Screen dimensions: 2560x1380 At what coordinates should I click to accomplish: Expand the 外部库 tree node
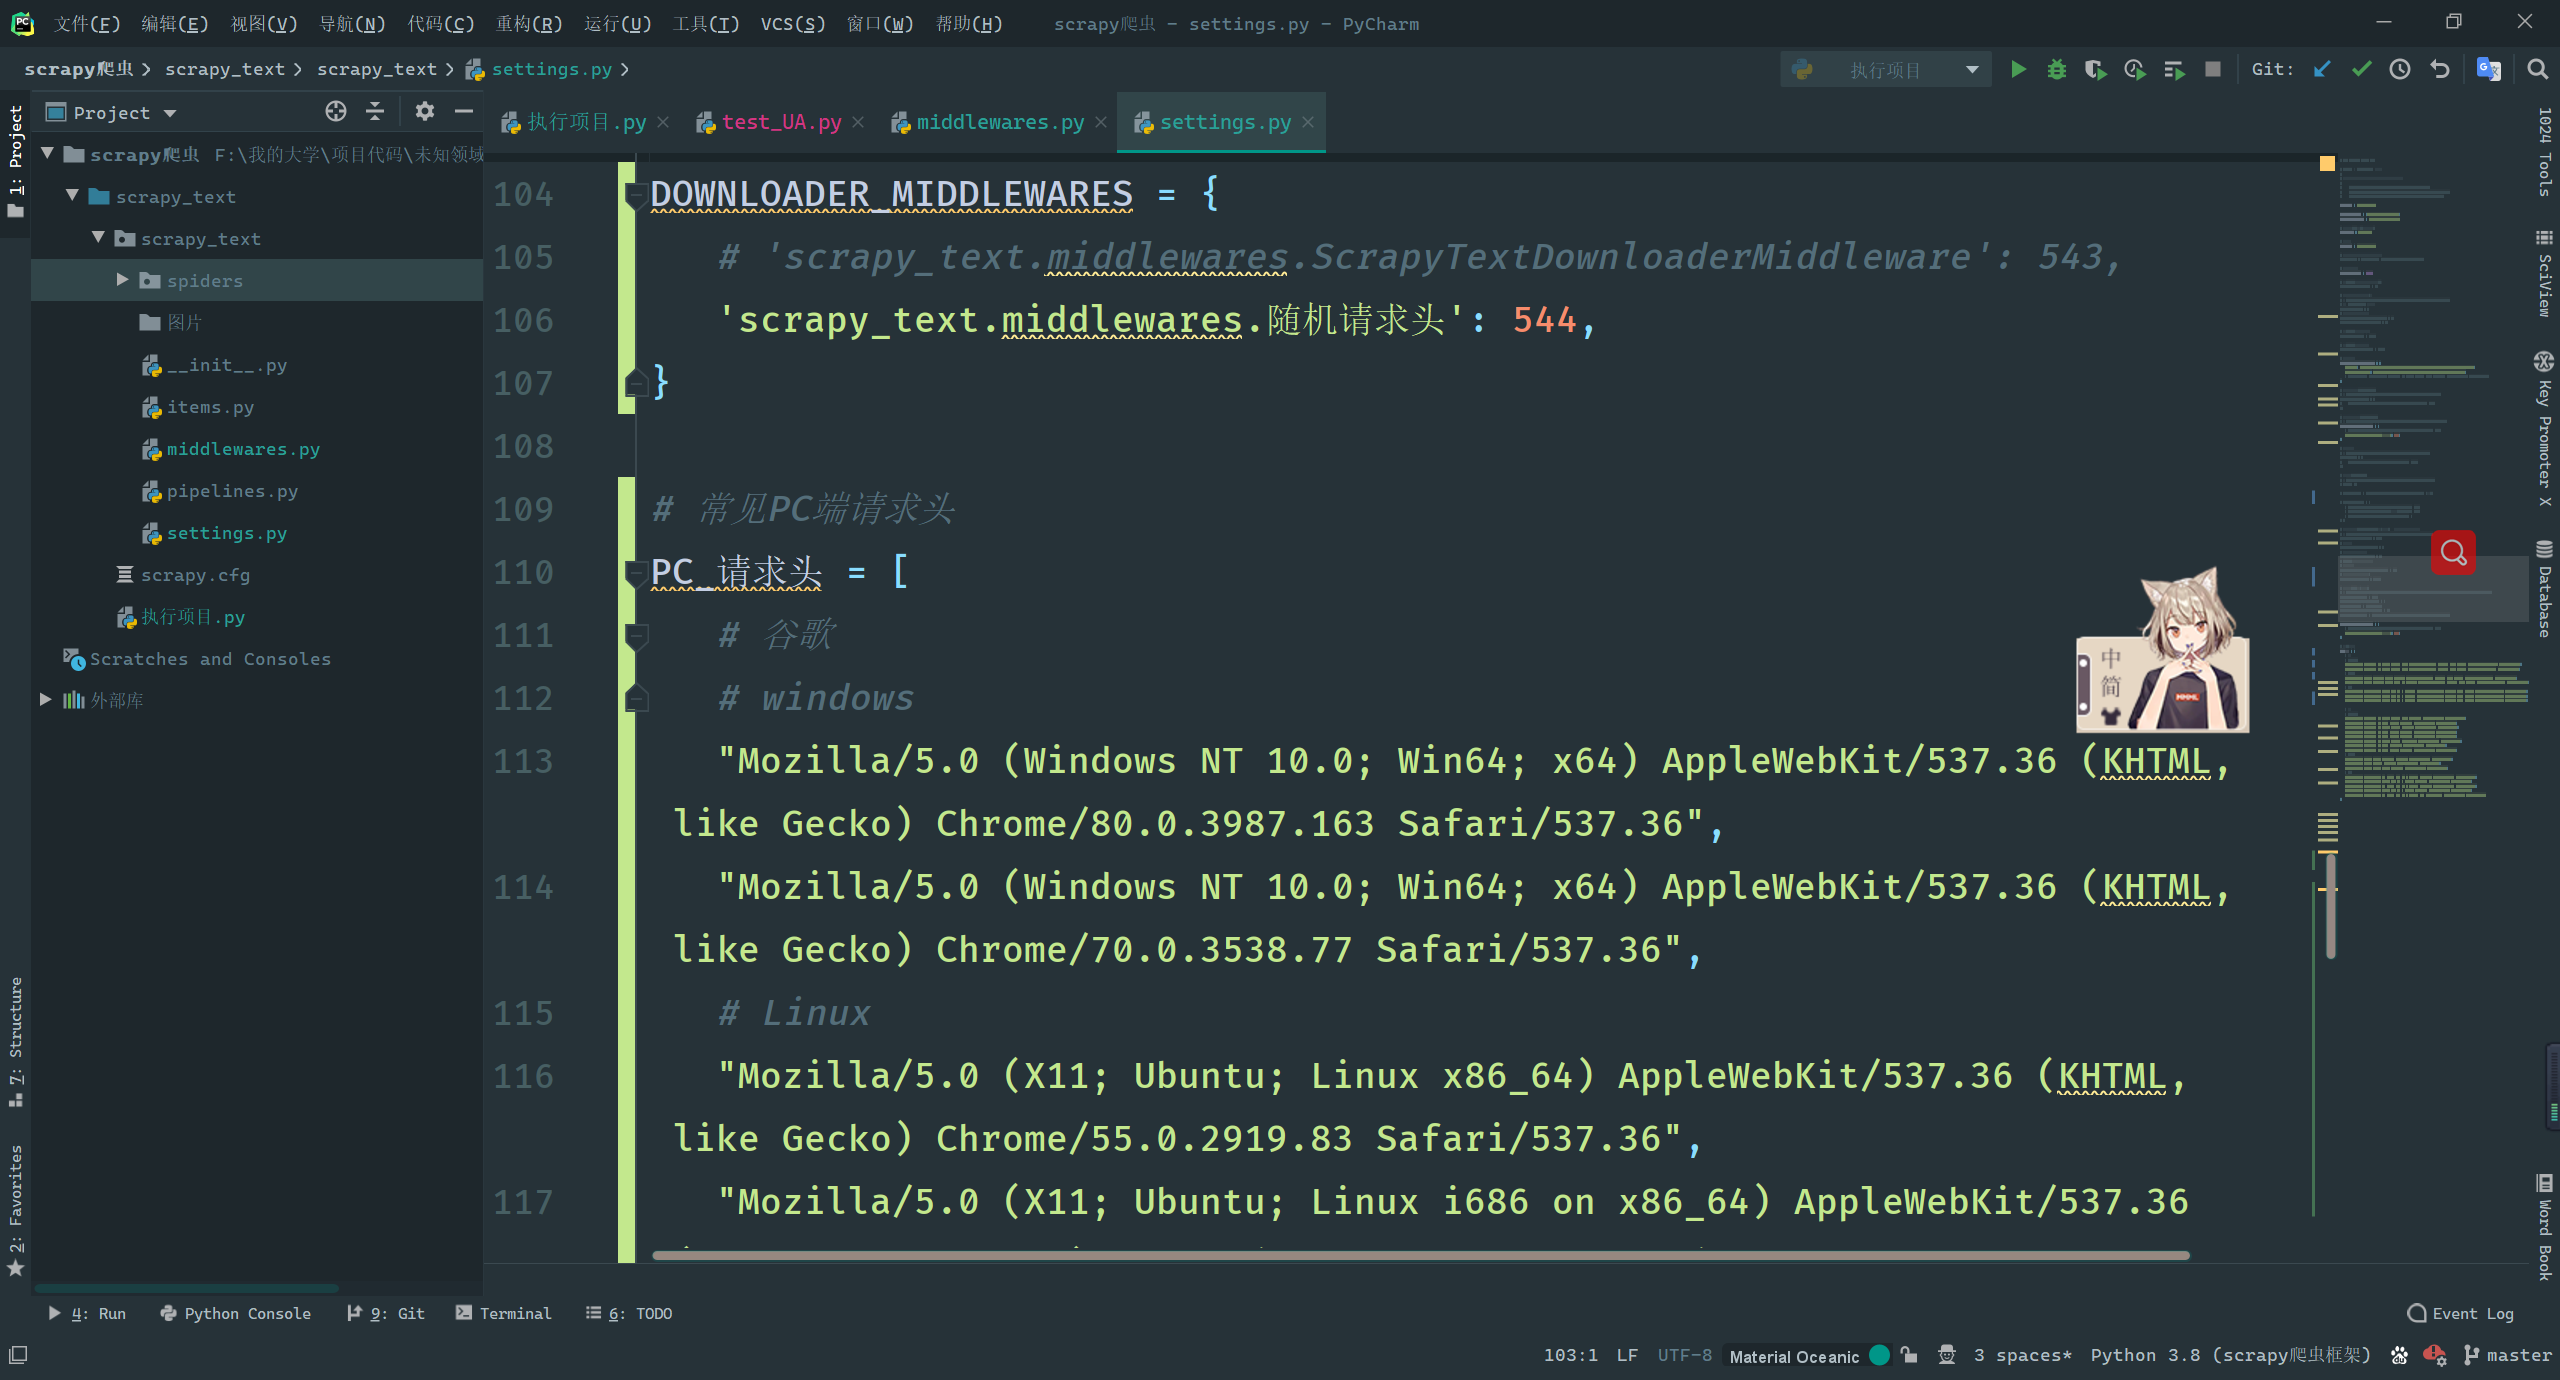[x=45, y=700]
